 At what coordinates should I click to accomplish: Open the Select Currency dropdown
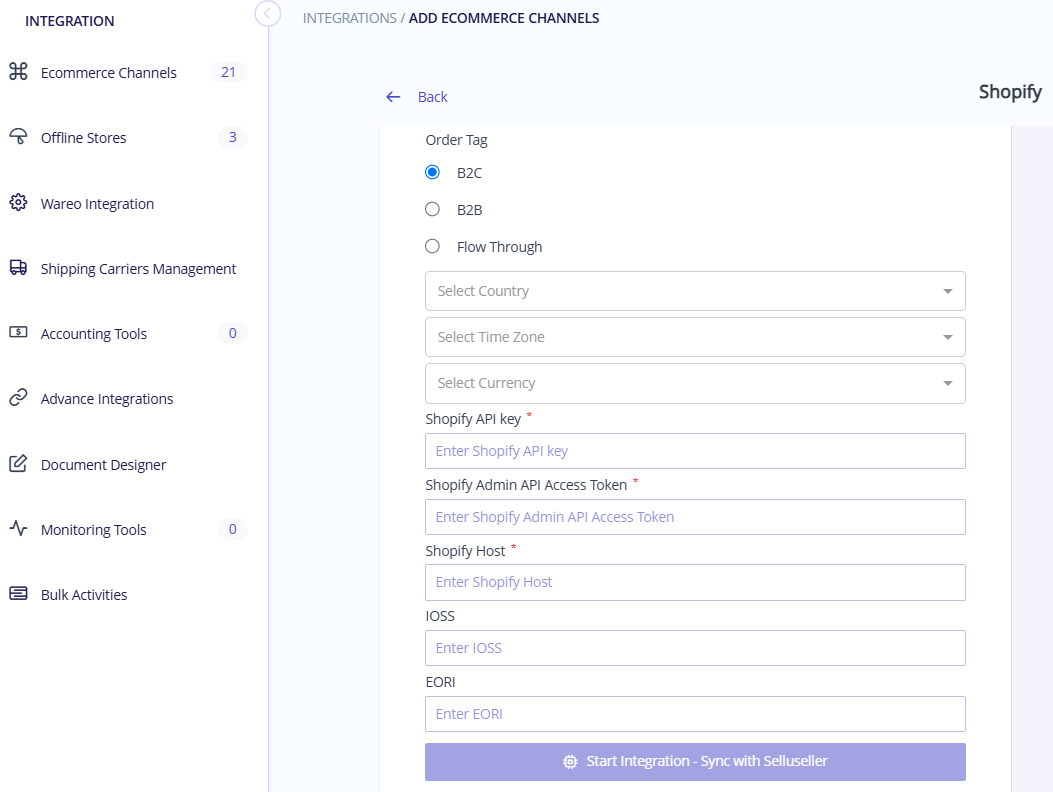point(695,383)
